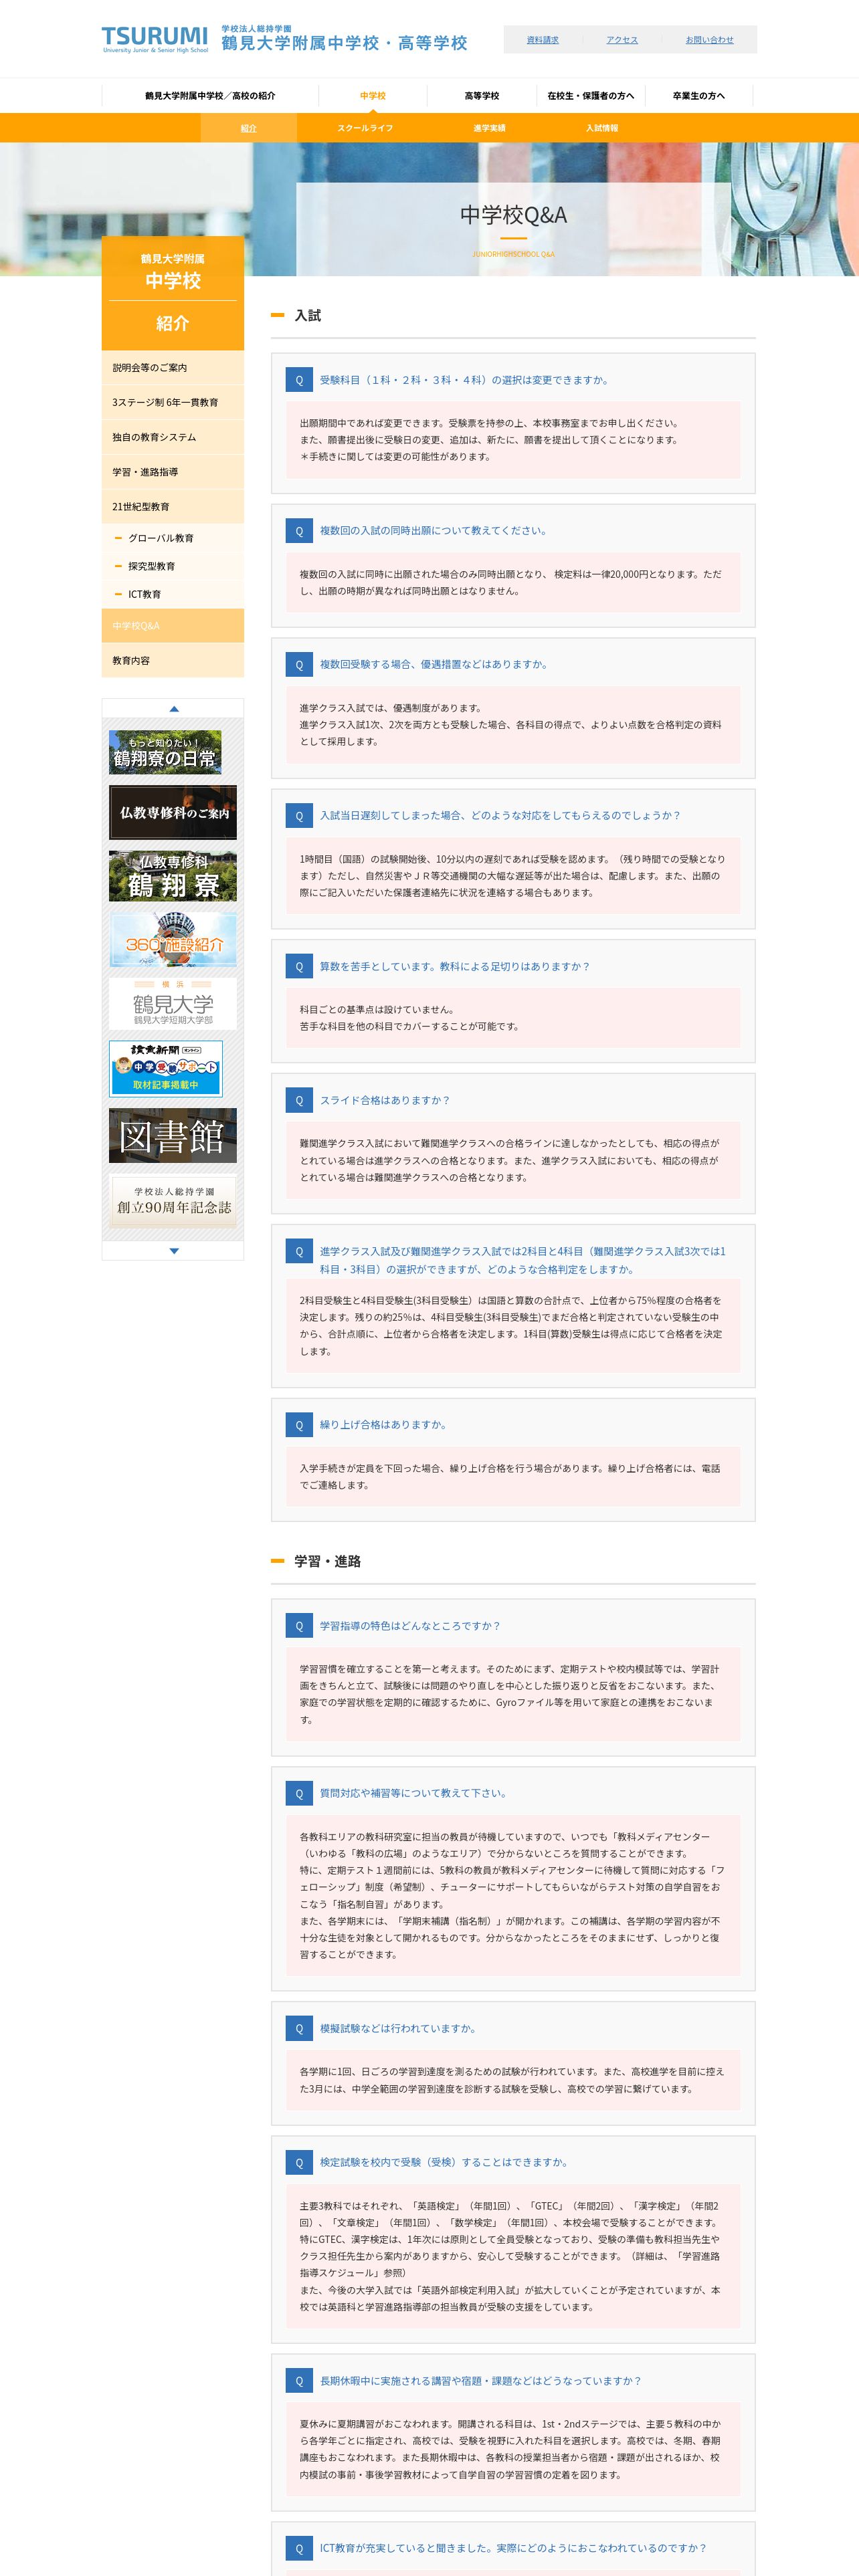Open 教育内容 sidebar item
This screenshot has width=859, height=2576.
[x=173, y=661]
